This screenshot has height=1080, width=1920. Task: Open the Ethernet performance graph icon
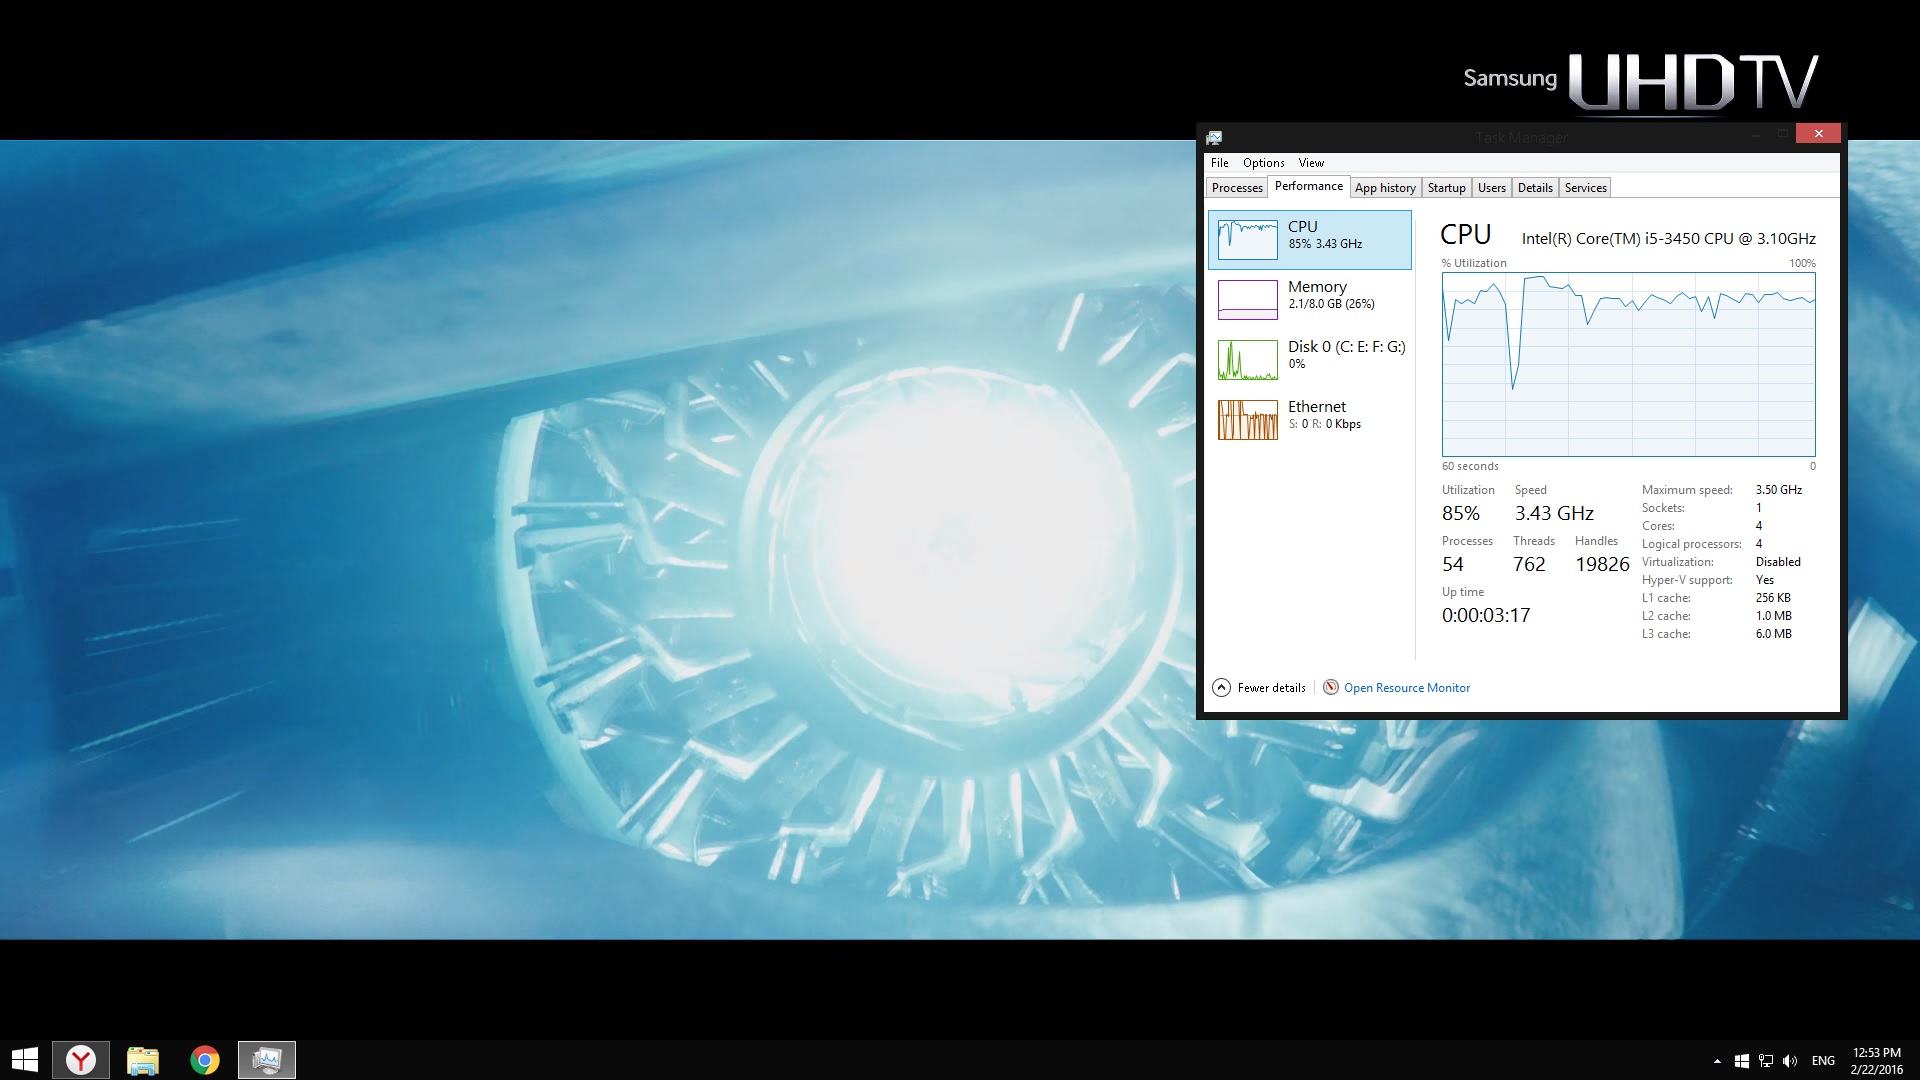click(x=1247, y=420)
